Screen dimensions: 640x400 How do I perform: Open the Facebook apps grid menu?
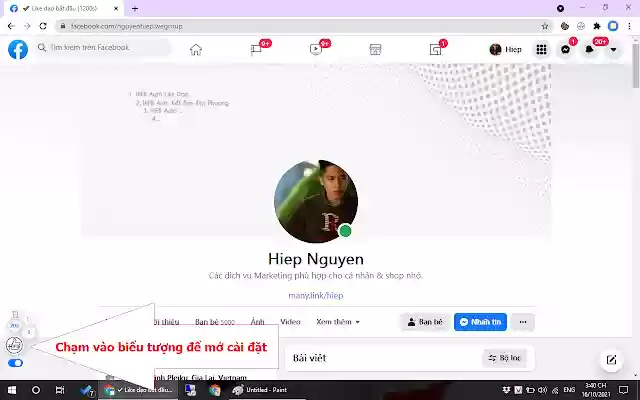click(541, 49)
